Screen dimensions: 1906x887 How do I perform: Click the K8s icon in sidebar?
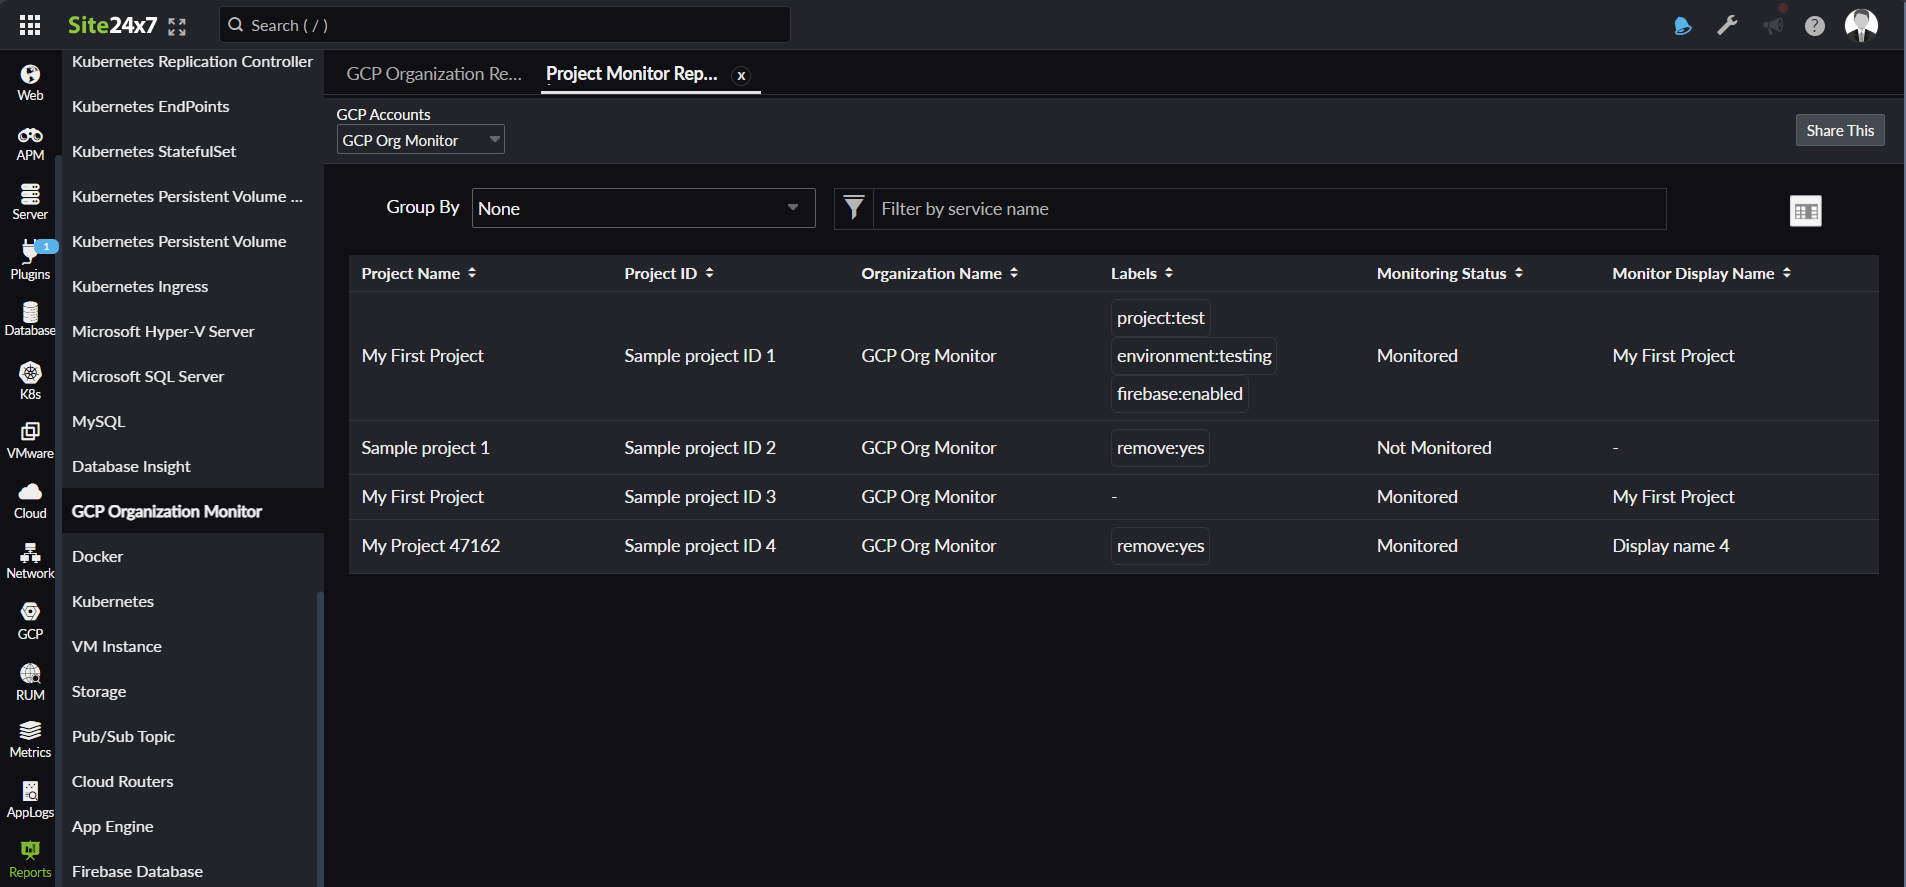tap(30, 380)
